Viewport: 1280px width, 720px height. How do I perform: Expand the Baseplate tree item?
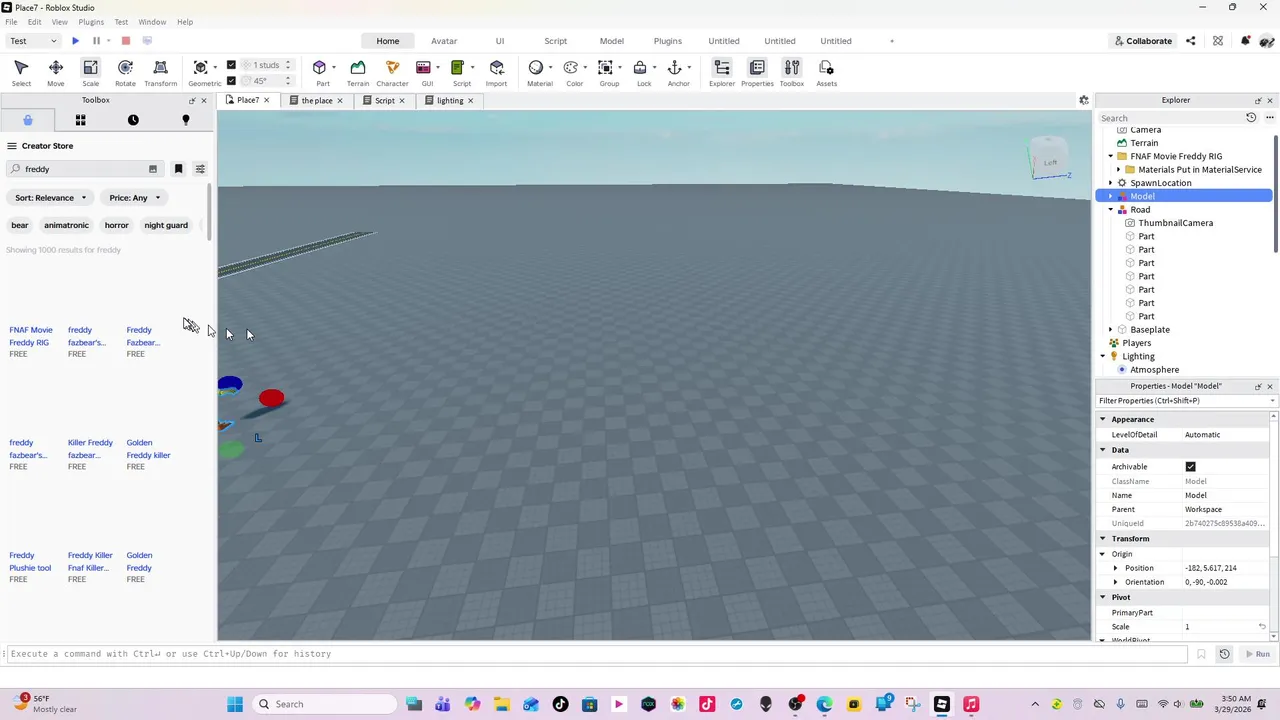(x=1110, y=330)
